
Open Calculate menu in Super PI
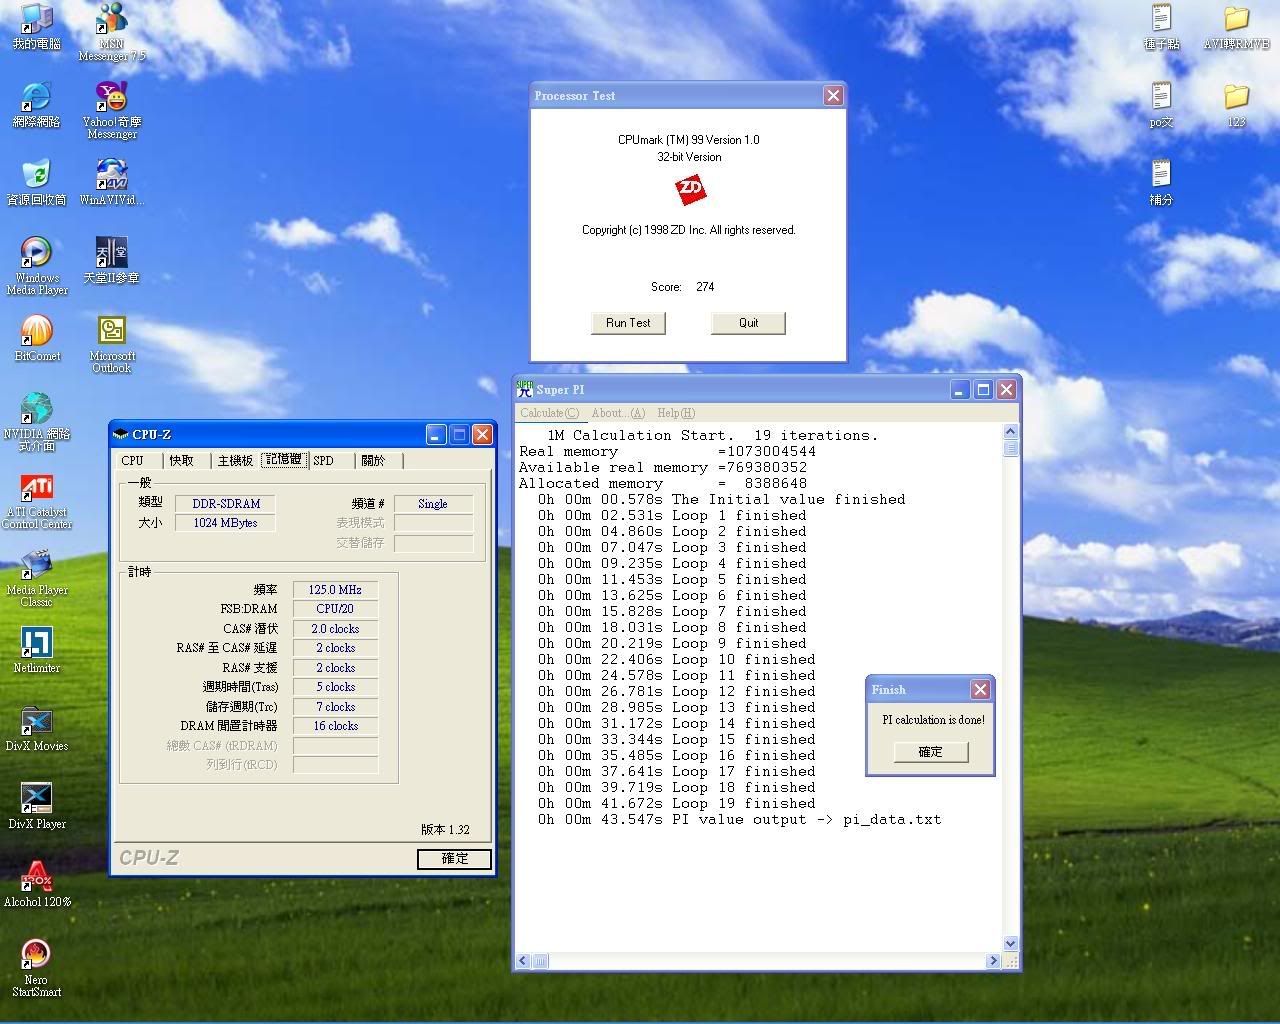click(x=549, y=413)
